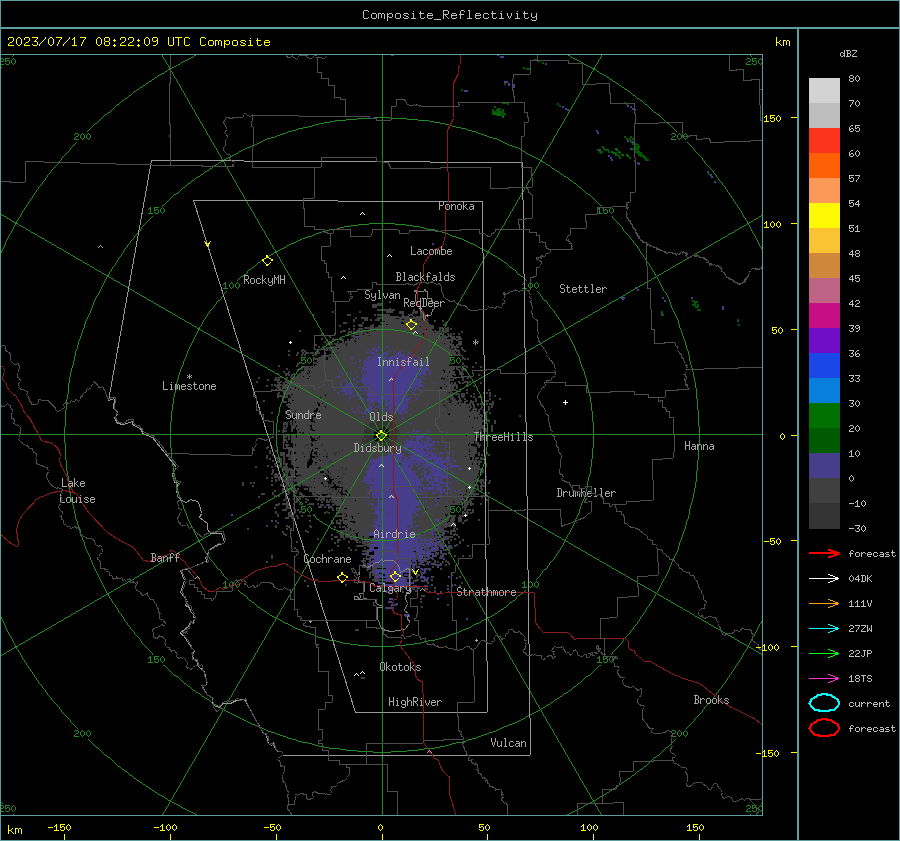This screenshot has width=900, height=841.
Task: Pick the blue 33-36 dBZ swatch
Action: tap(824, 366)
